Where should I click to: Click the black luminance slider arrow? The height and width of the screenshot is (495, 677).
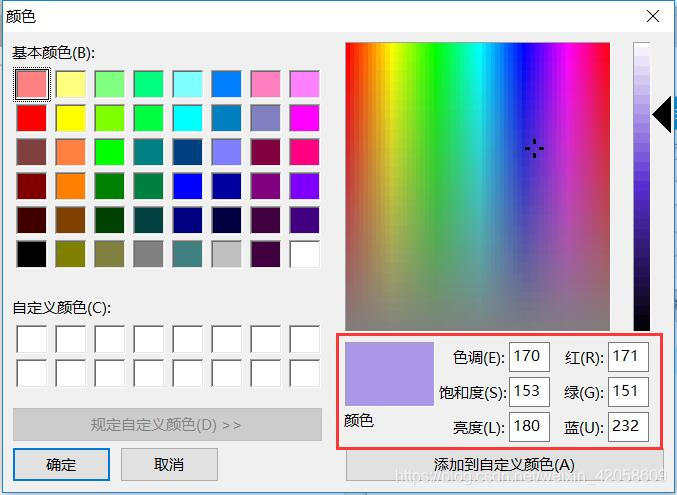(x=662, y=115)
